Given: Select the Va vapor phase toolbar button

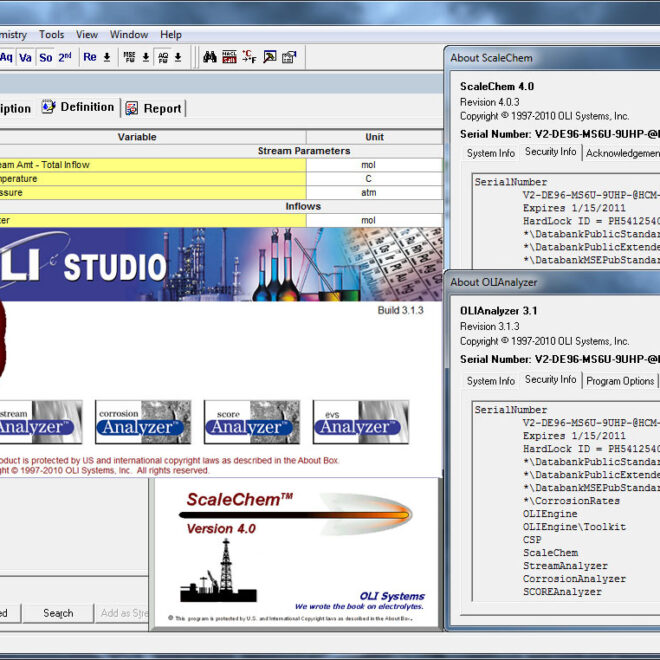Looking at the screenshot, I should tap(26, 57).
